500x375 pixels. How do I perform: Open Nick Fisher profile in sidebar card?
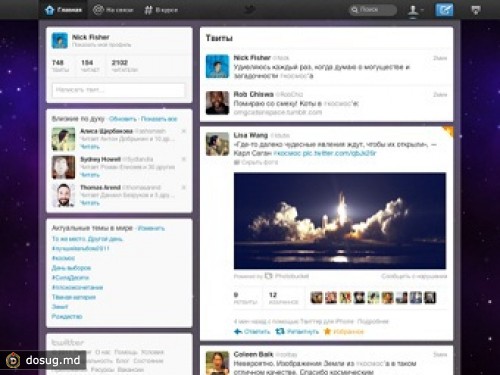[91, 37]
